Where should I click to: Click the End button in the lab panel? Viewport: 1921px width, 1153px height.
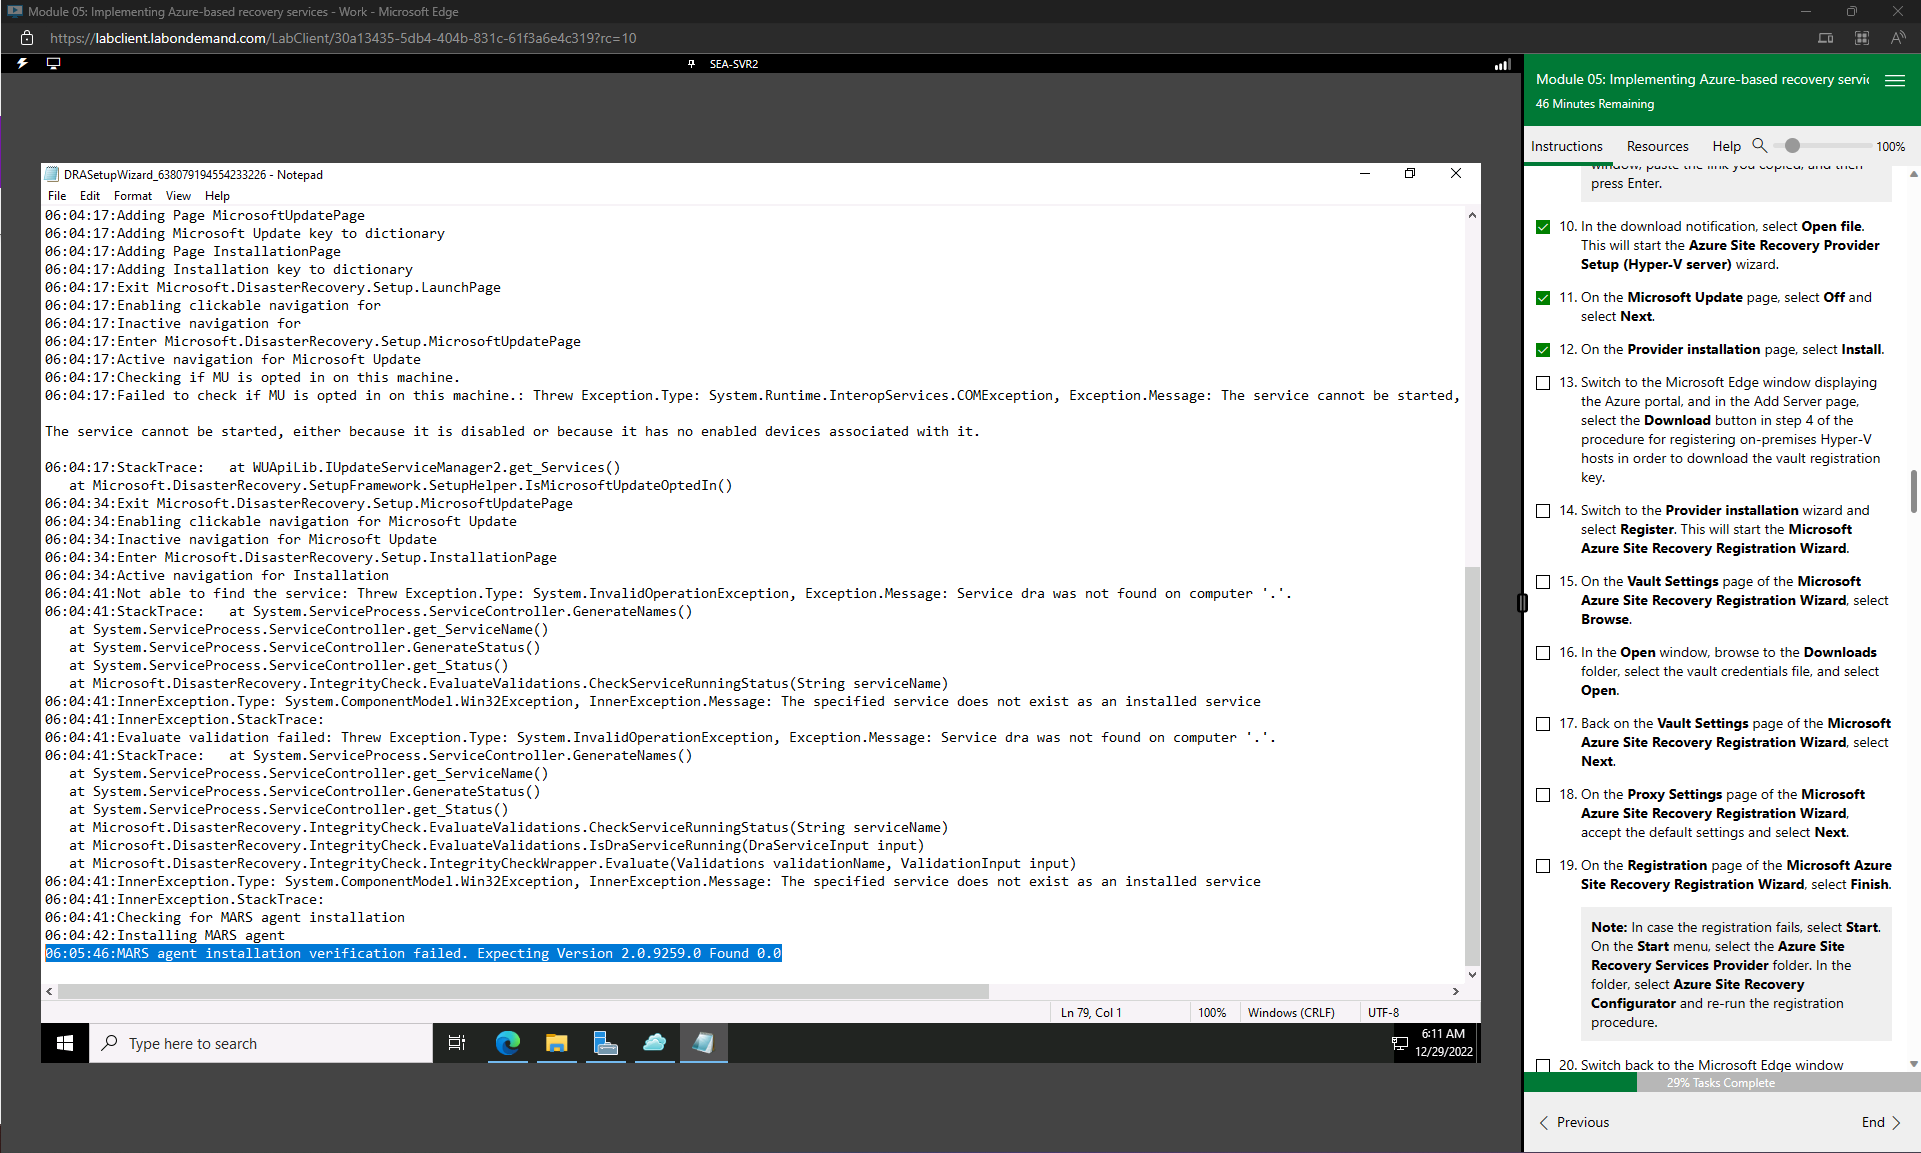1877,1122
